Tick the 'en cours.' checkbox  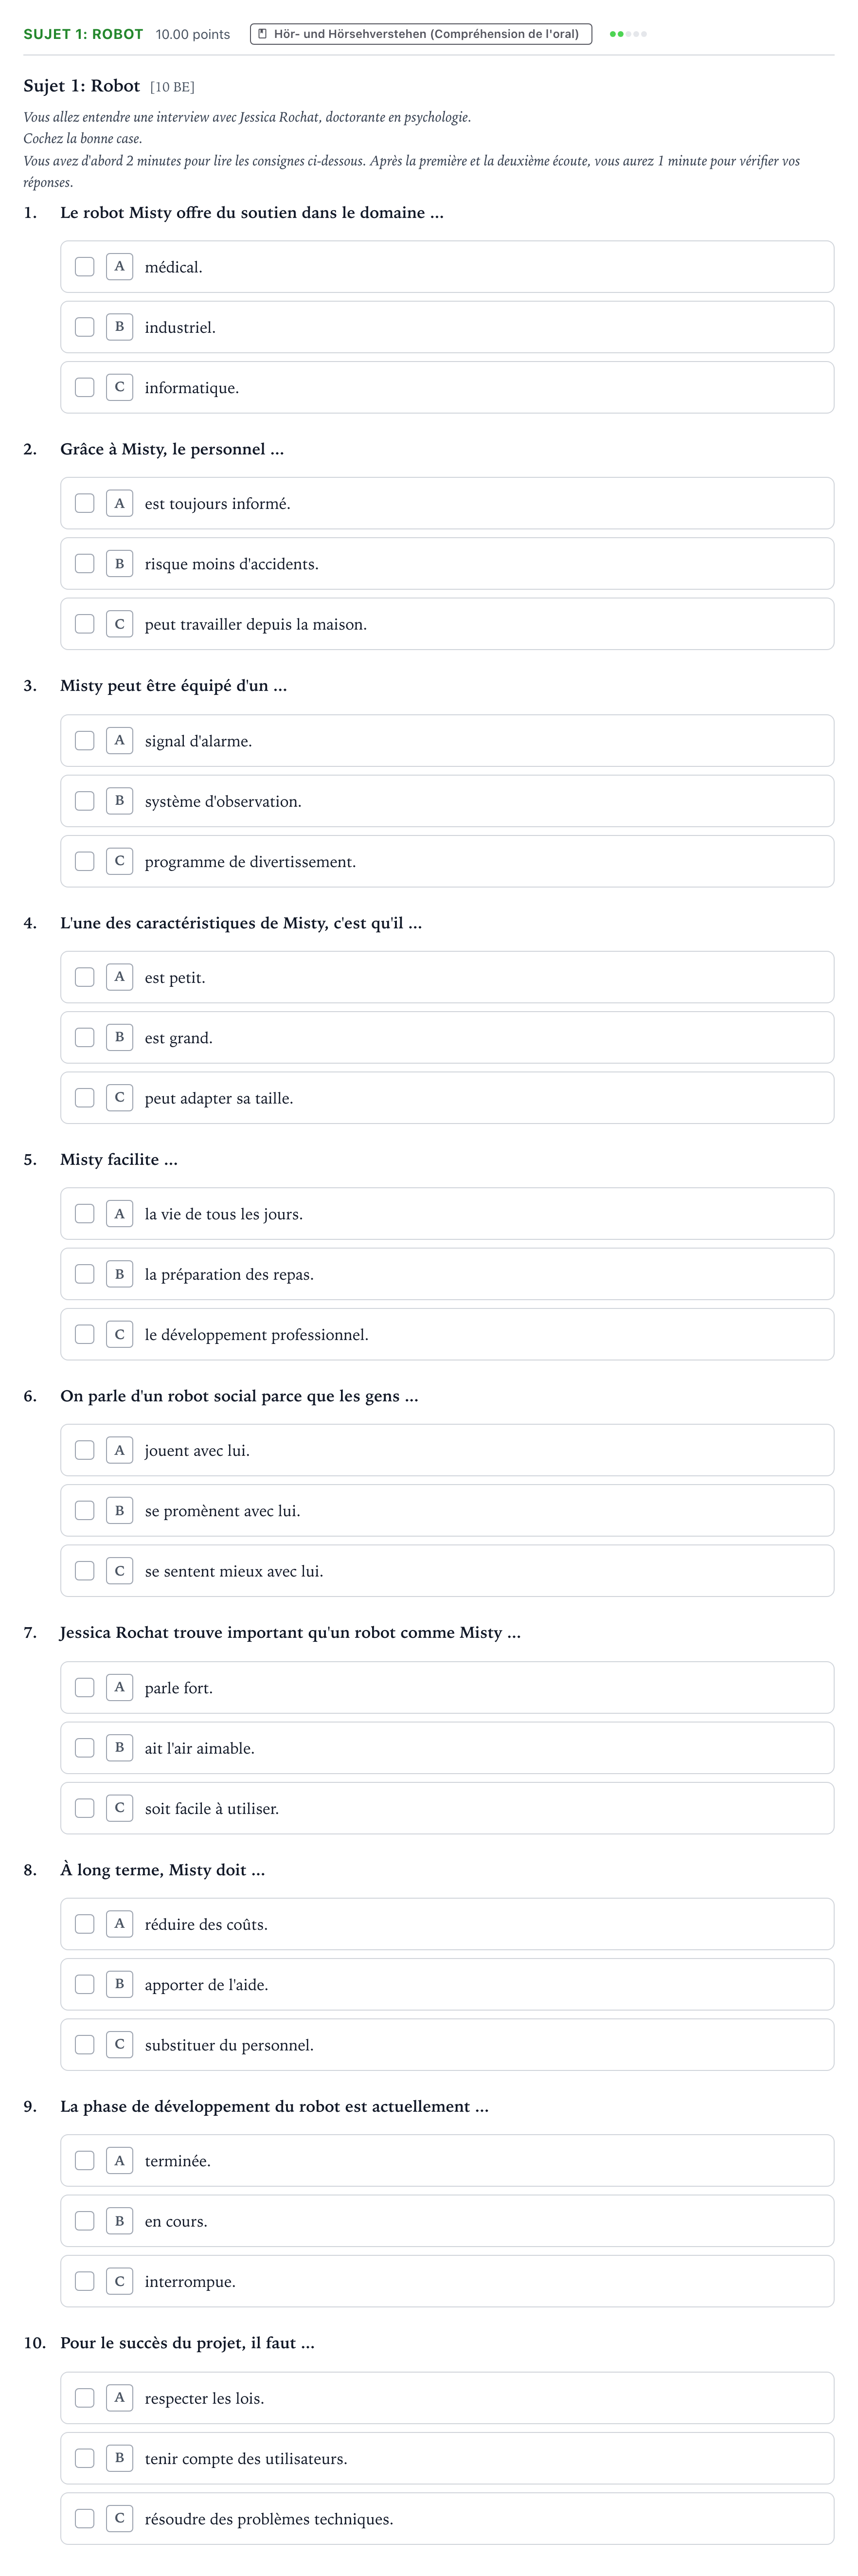85,2221
